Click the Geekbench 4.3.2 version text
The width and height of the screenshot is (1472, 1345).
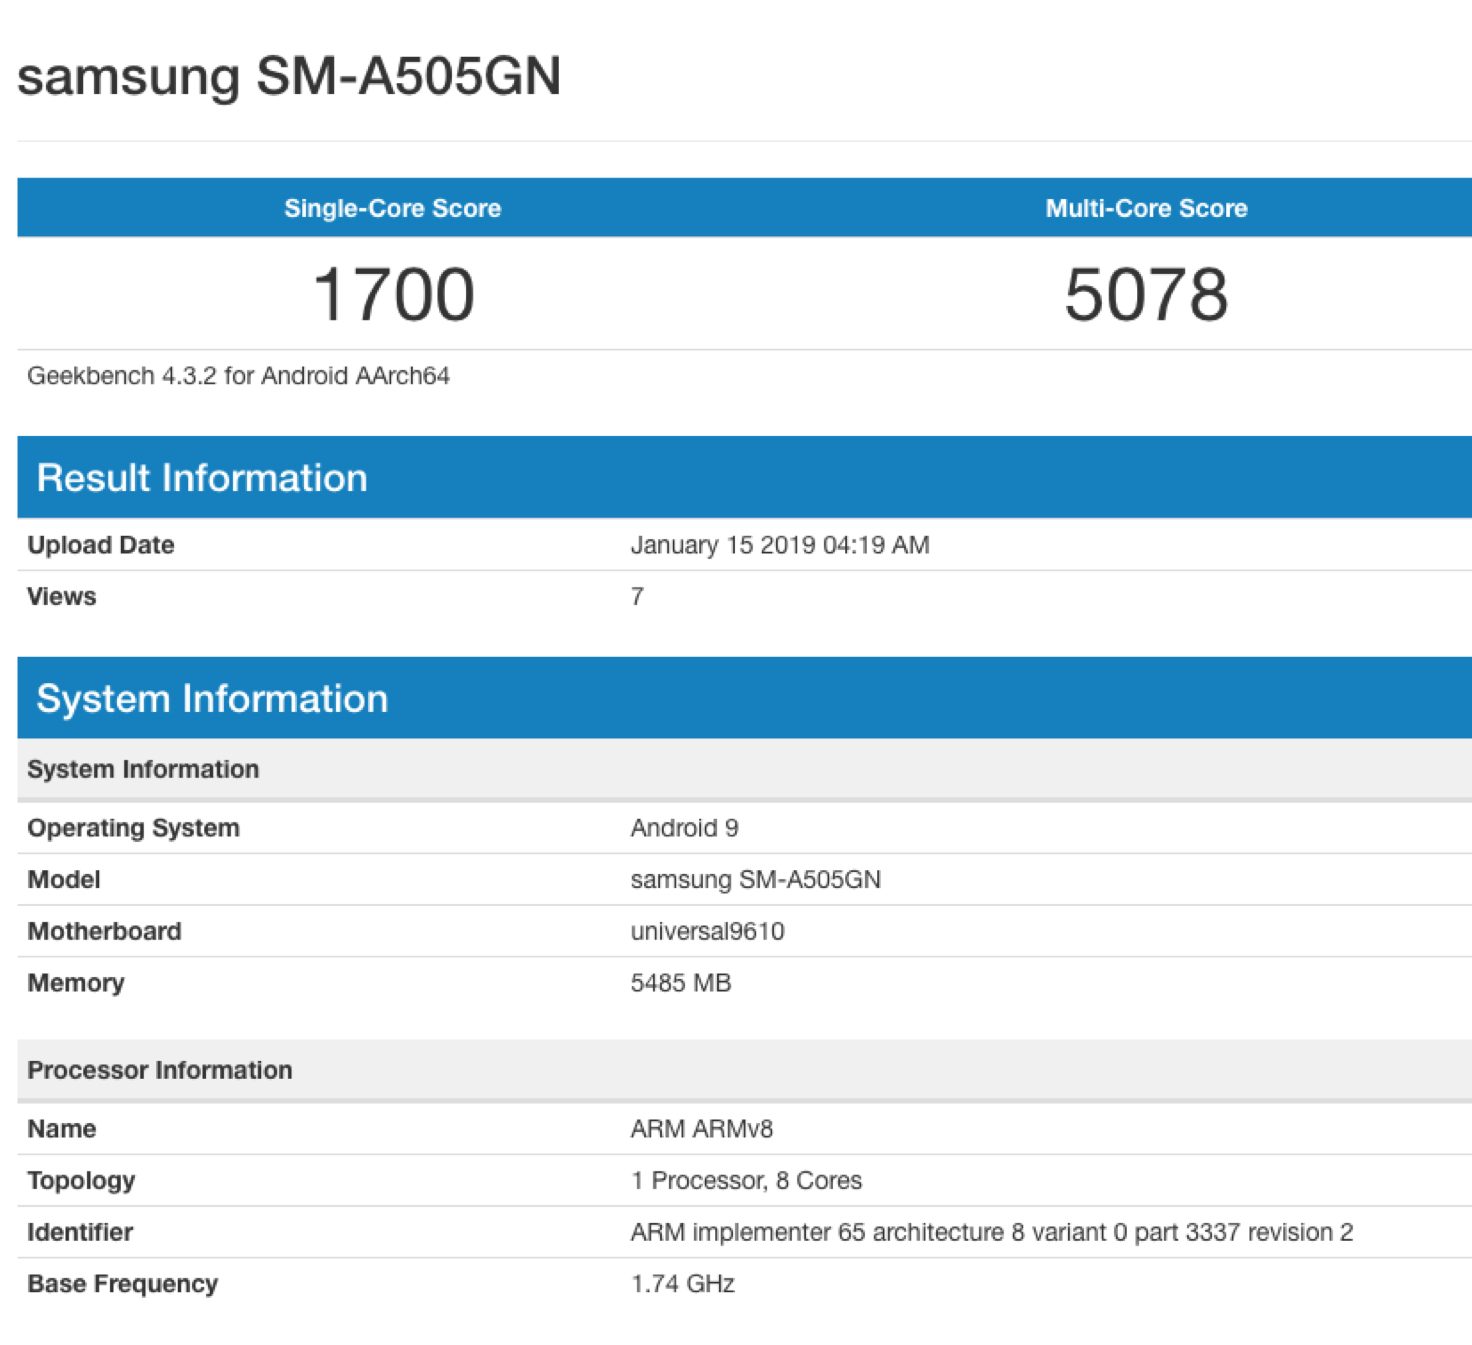click(238, 376)
